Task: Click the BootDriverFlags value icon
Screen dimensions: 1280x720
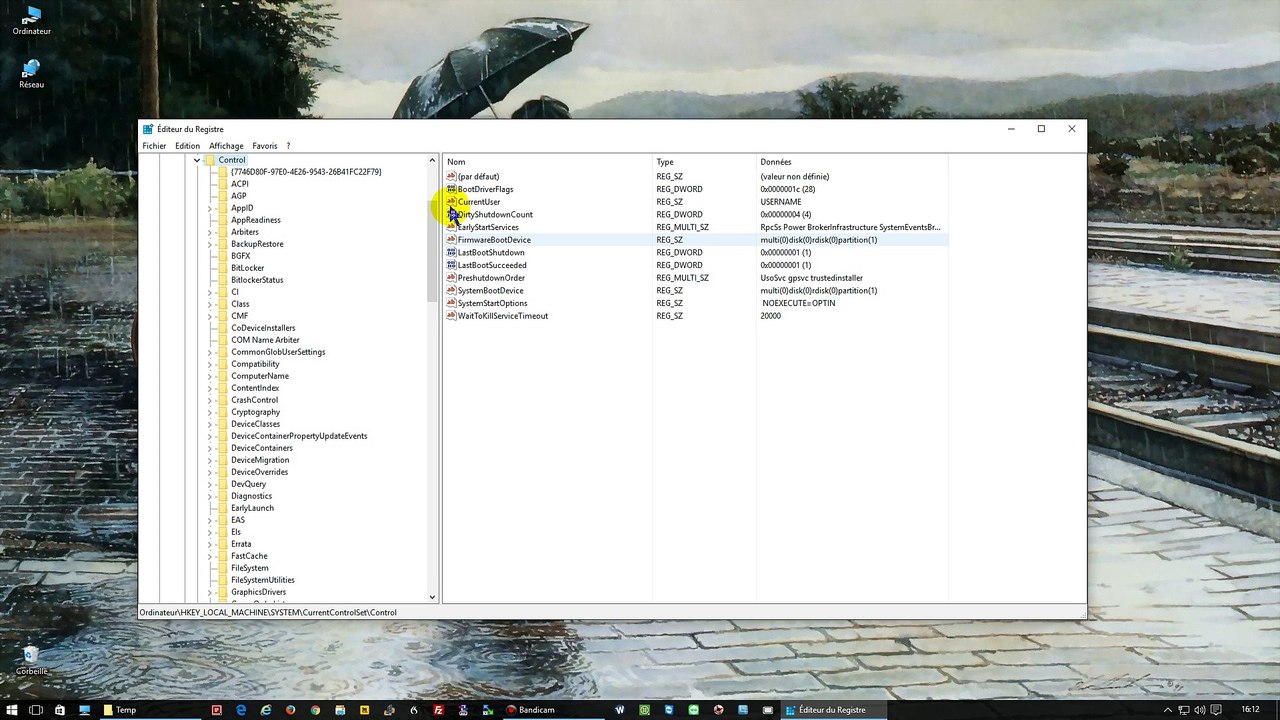Action: [451, 189]
